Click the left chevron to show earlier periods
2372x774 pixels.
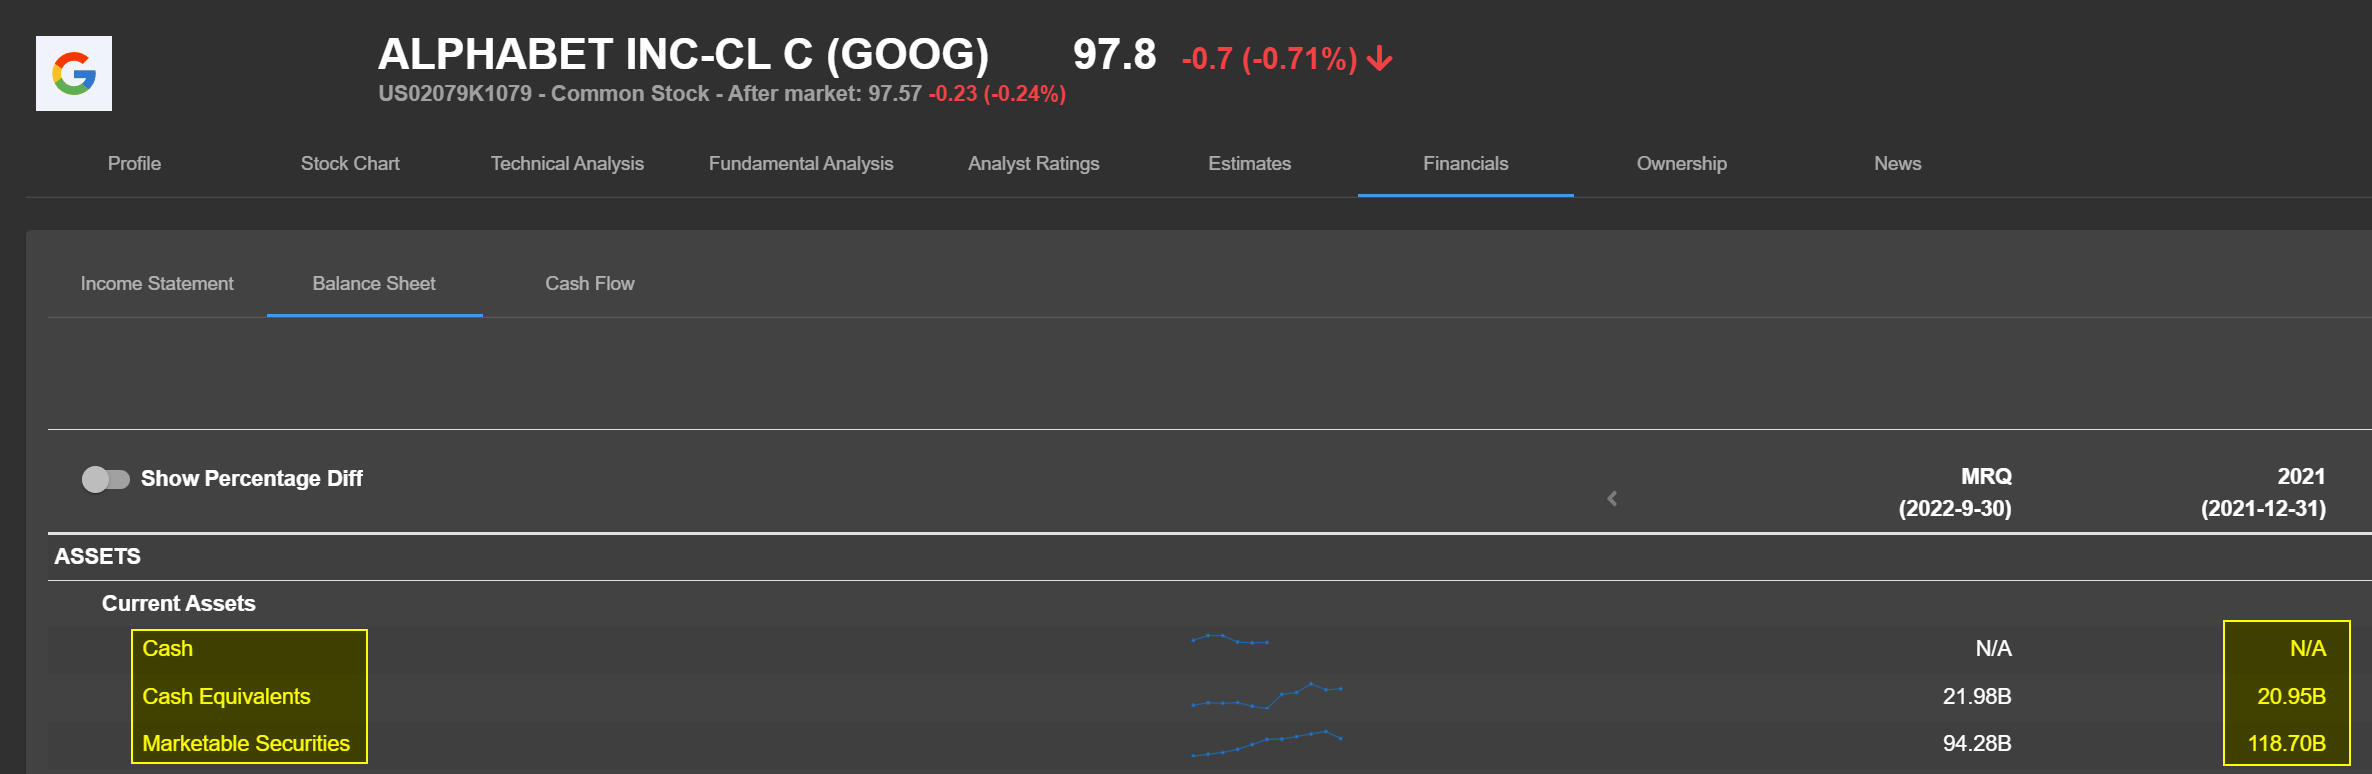coord(1612,498)
